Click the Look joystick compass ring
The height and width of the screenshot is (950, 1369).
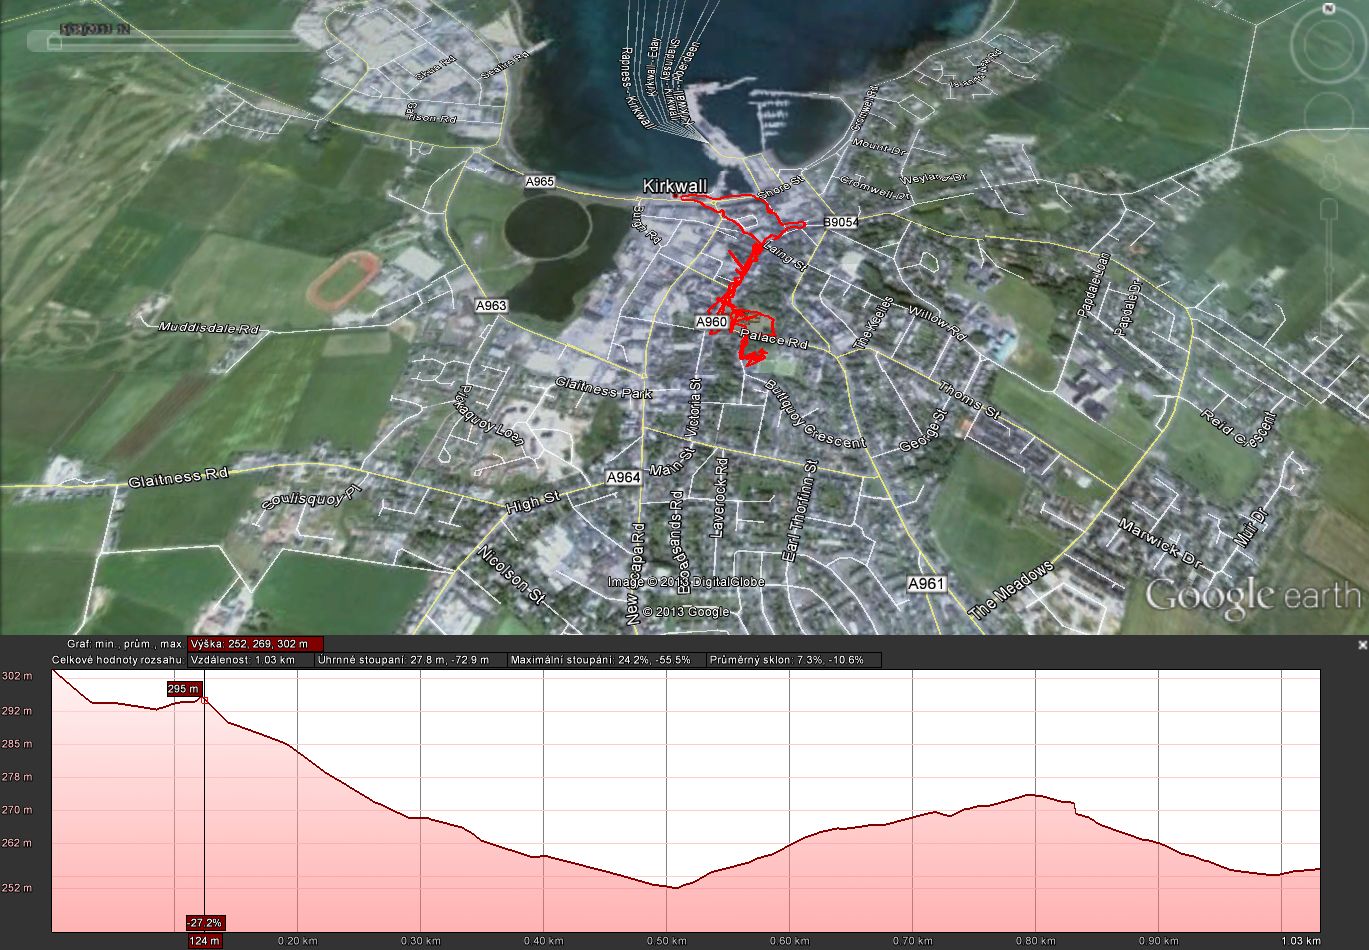tap(1297, 45)
